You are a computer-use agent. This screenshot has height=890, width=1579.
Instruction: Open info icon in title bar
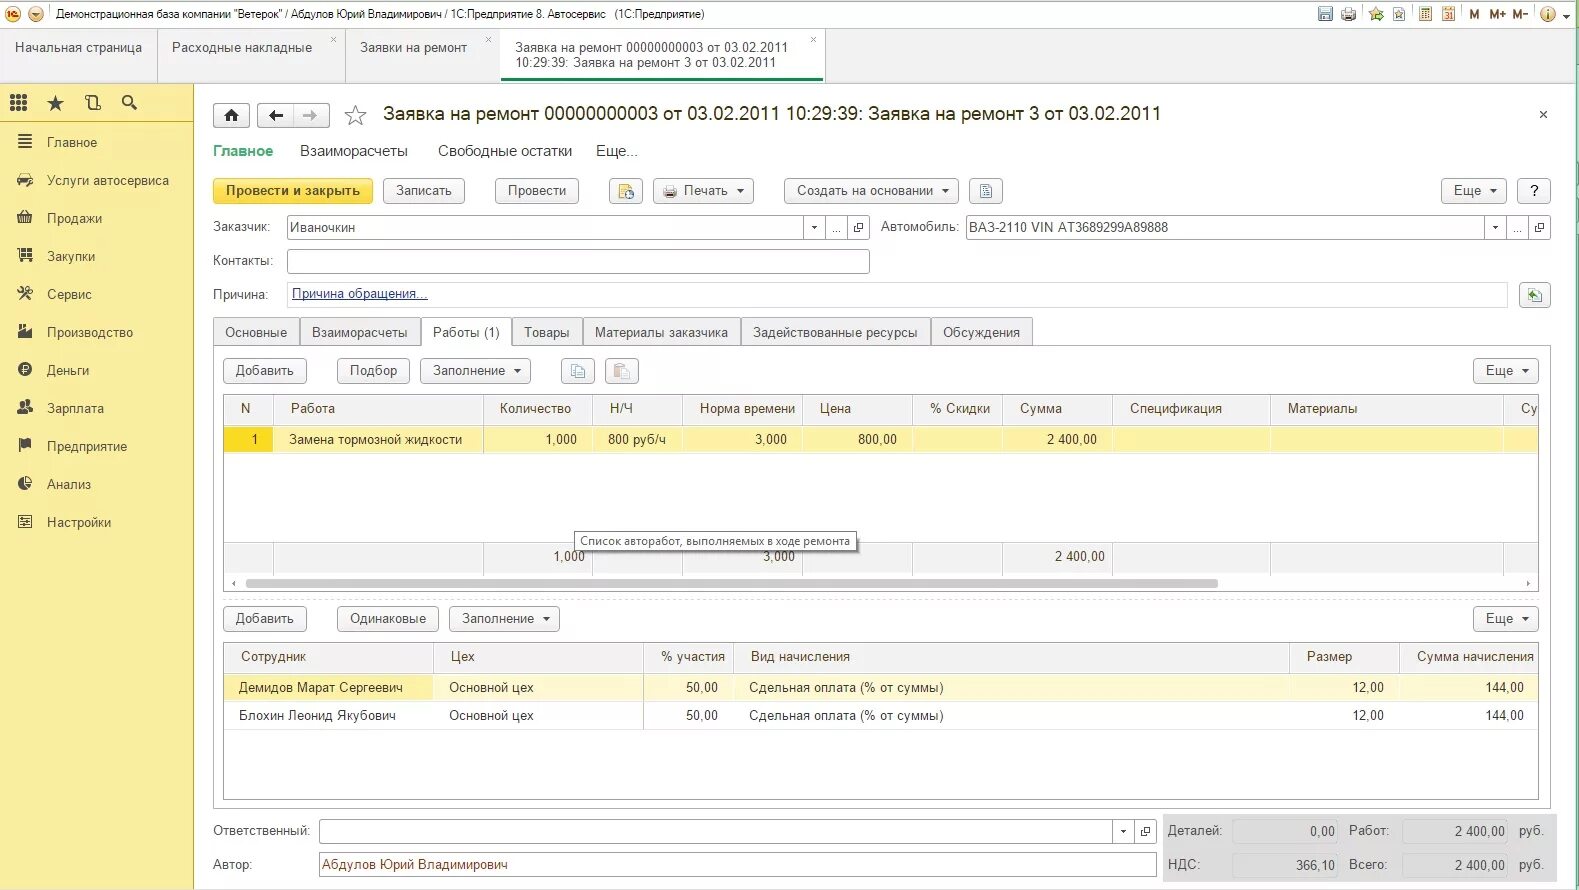(x=1548, y=14)
